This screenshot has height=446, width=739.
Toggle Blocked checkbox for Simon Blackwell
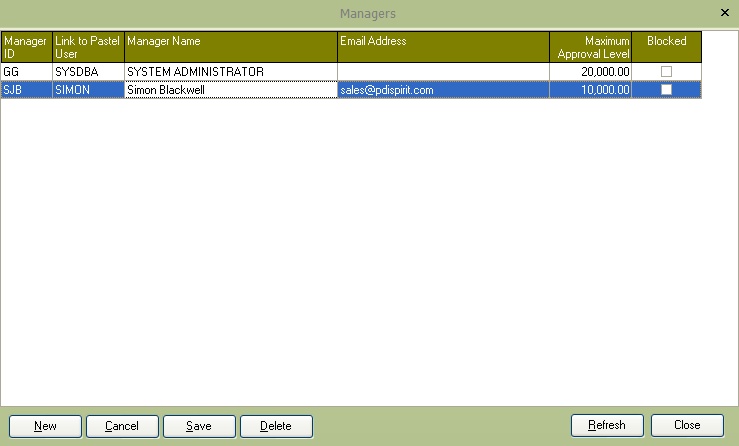tap(666, 90)
